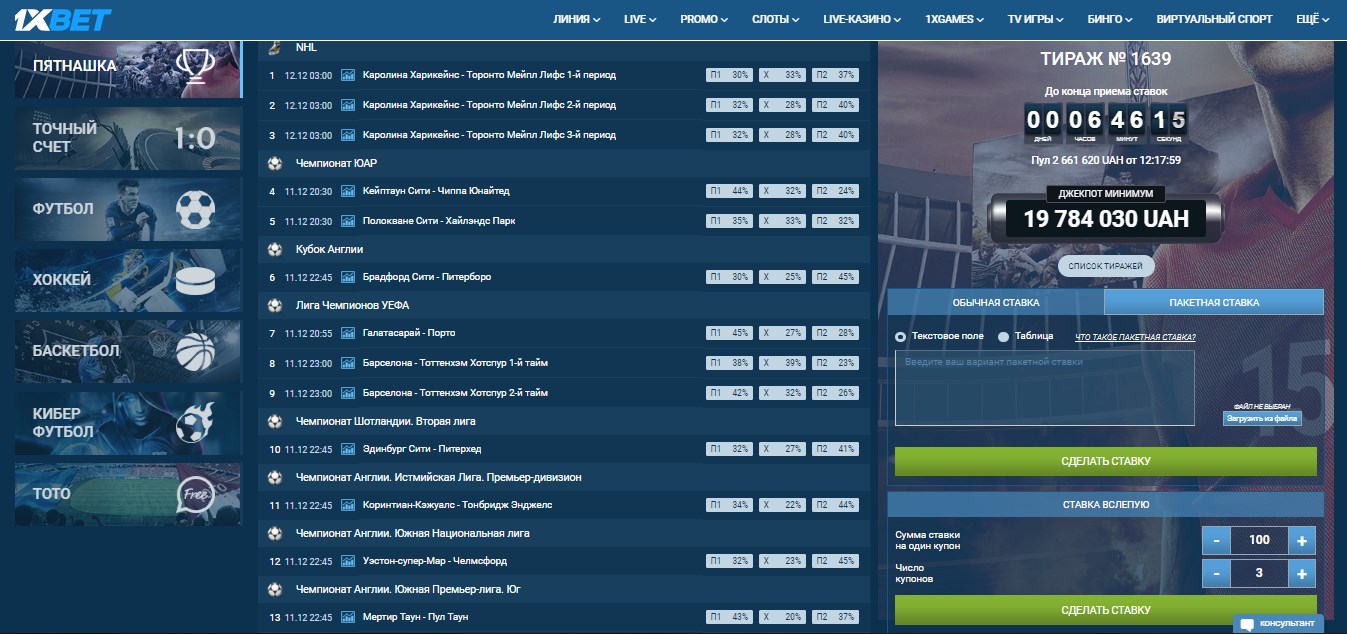The height and width of the screenshot is (634, 1347).
Task: Switch to ОБЫЧНАЯ СТАВКА tab
Action: click(x=996, y=302)
